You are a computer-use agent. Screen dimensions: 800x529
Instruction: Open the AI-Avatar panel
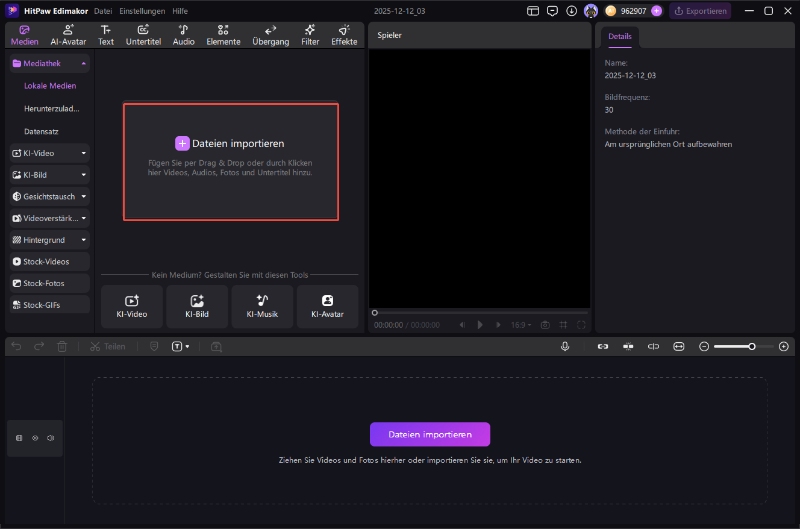tap(68, 35)
